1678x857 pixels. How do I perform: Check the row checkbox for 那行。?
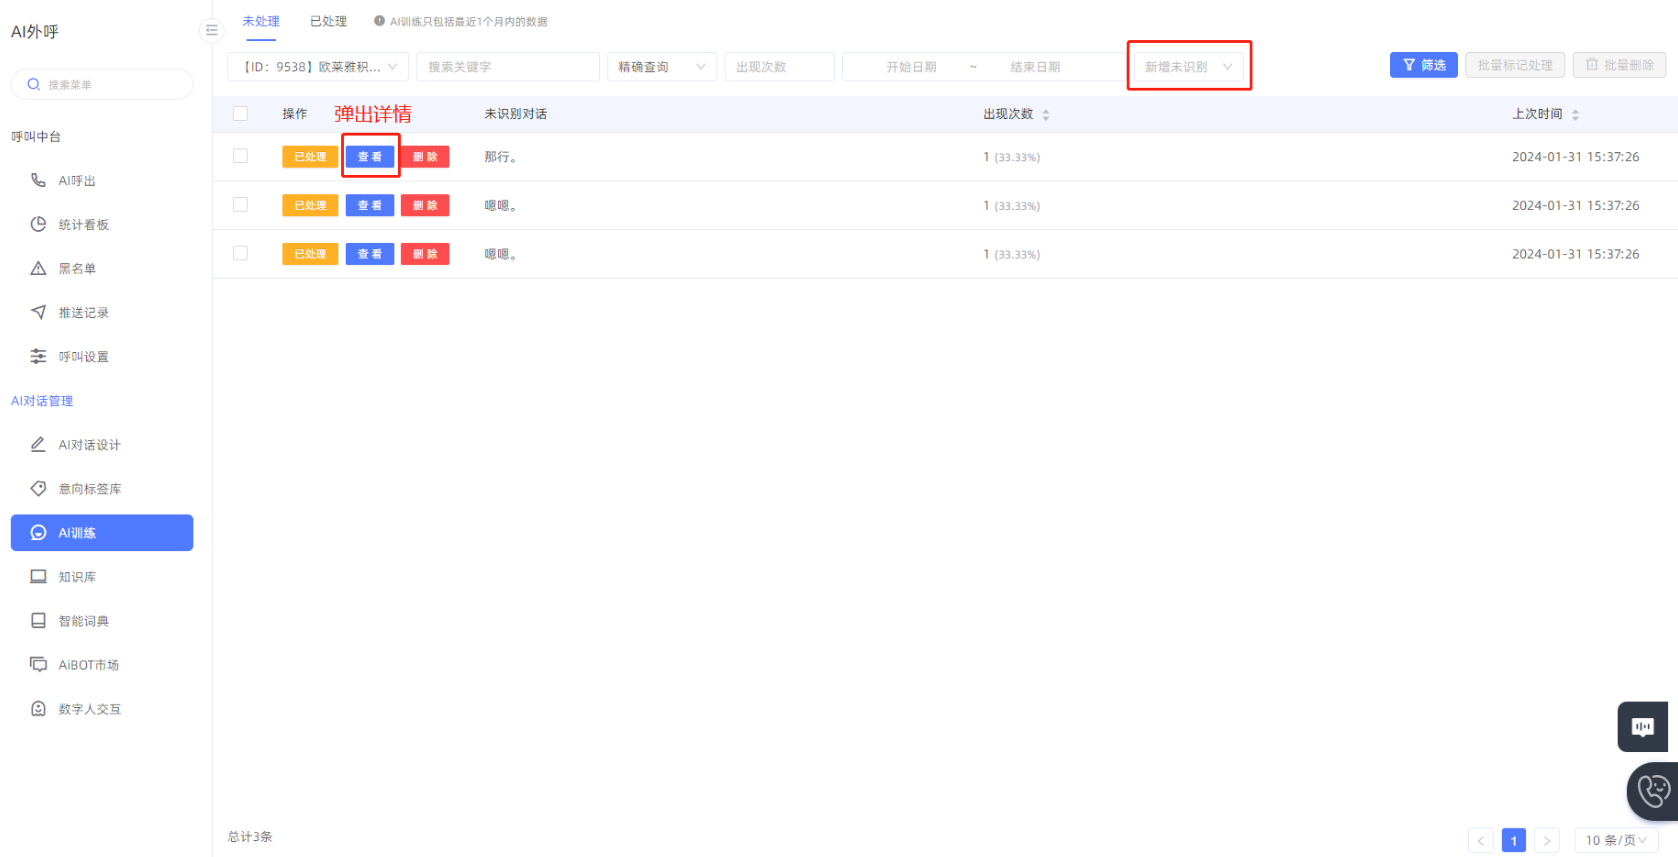240,156
